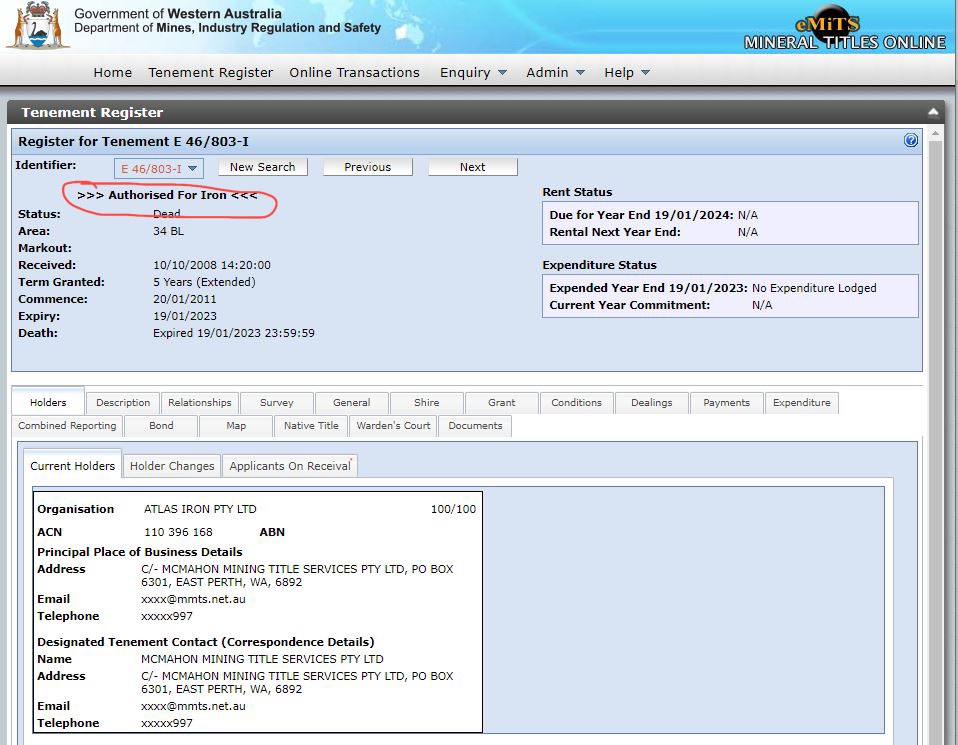Click the holder share 100/100
This screenshot has height=745, width=958.
(453, 509)
